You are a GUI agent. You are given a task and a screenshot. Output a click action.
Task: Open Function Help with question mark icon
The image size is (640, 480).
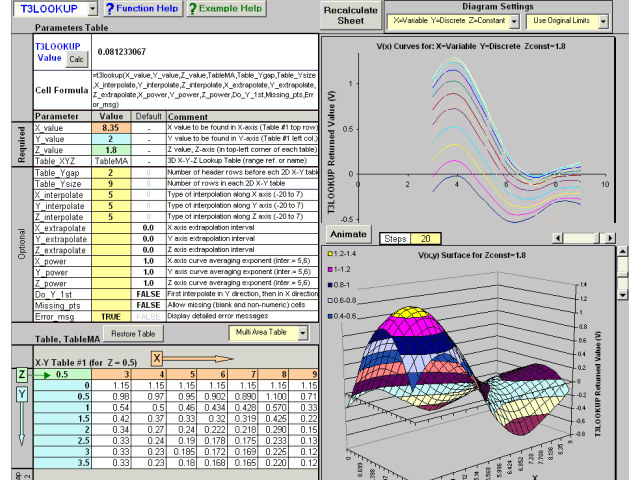click(145, 9)
